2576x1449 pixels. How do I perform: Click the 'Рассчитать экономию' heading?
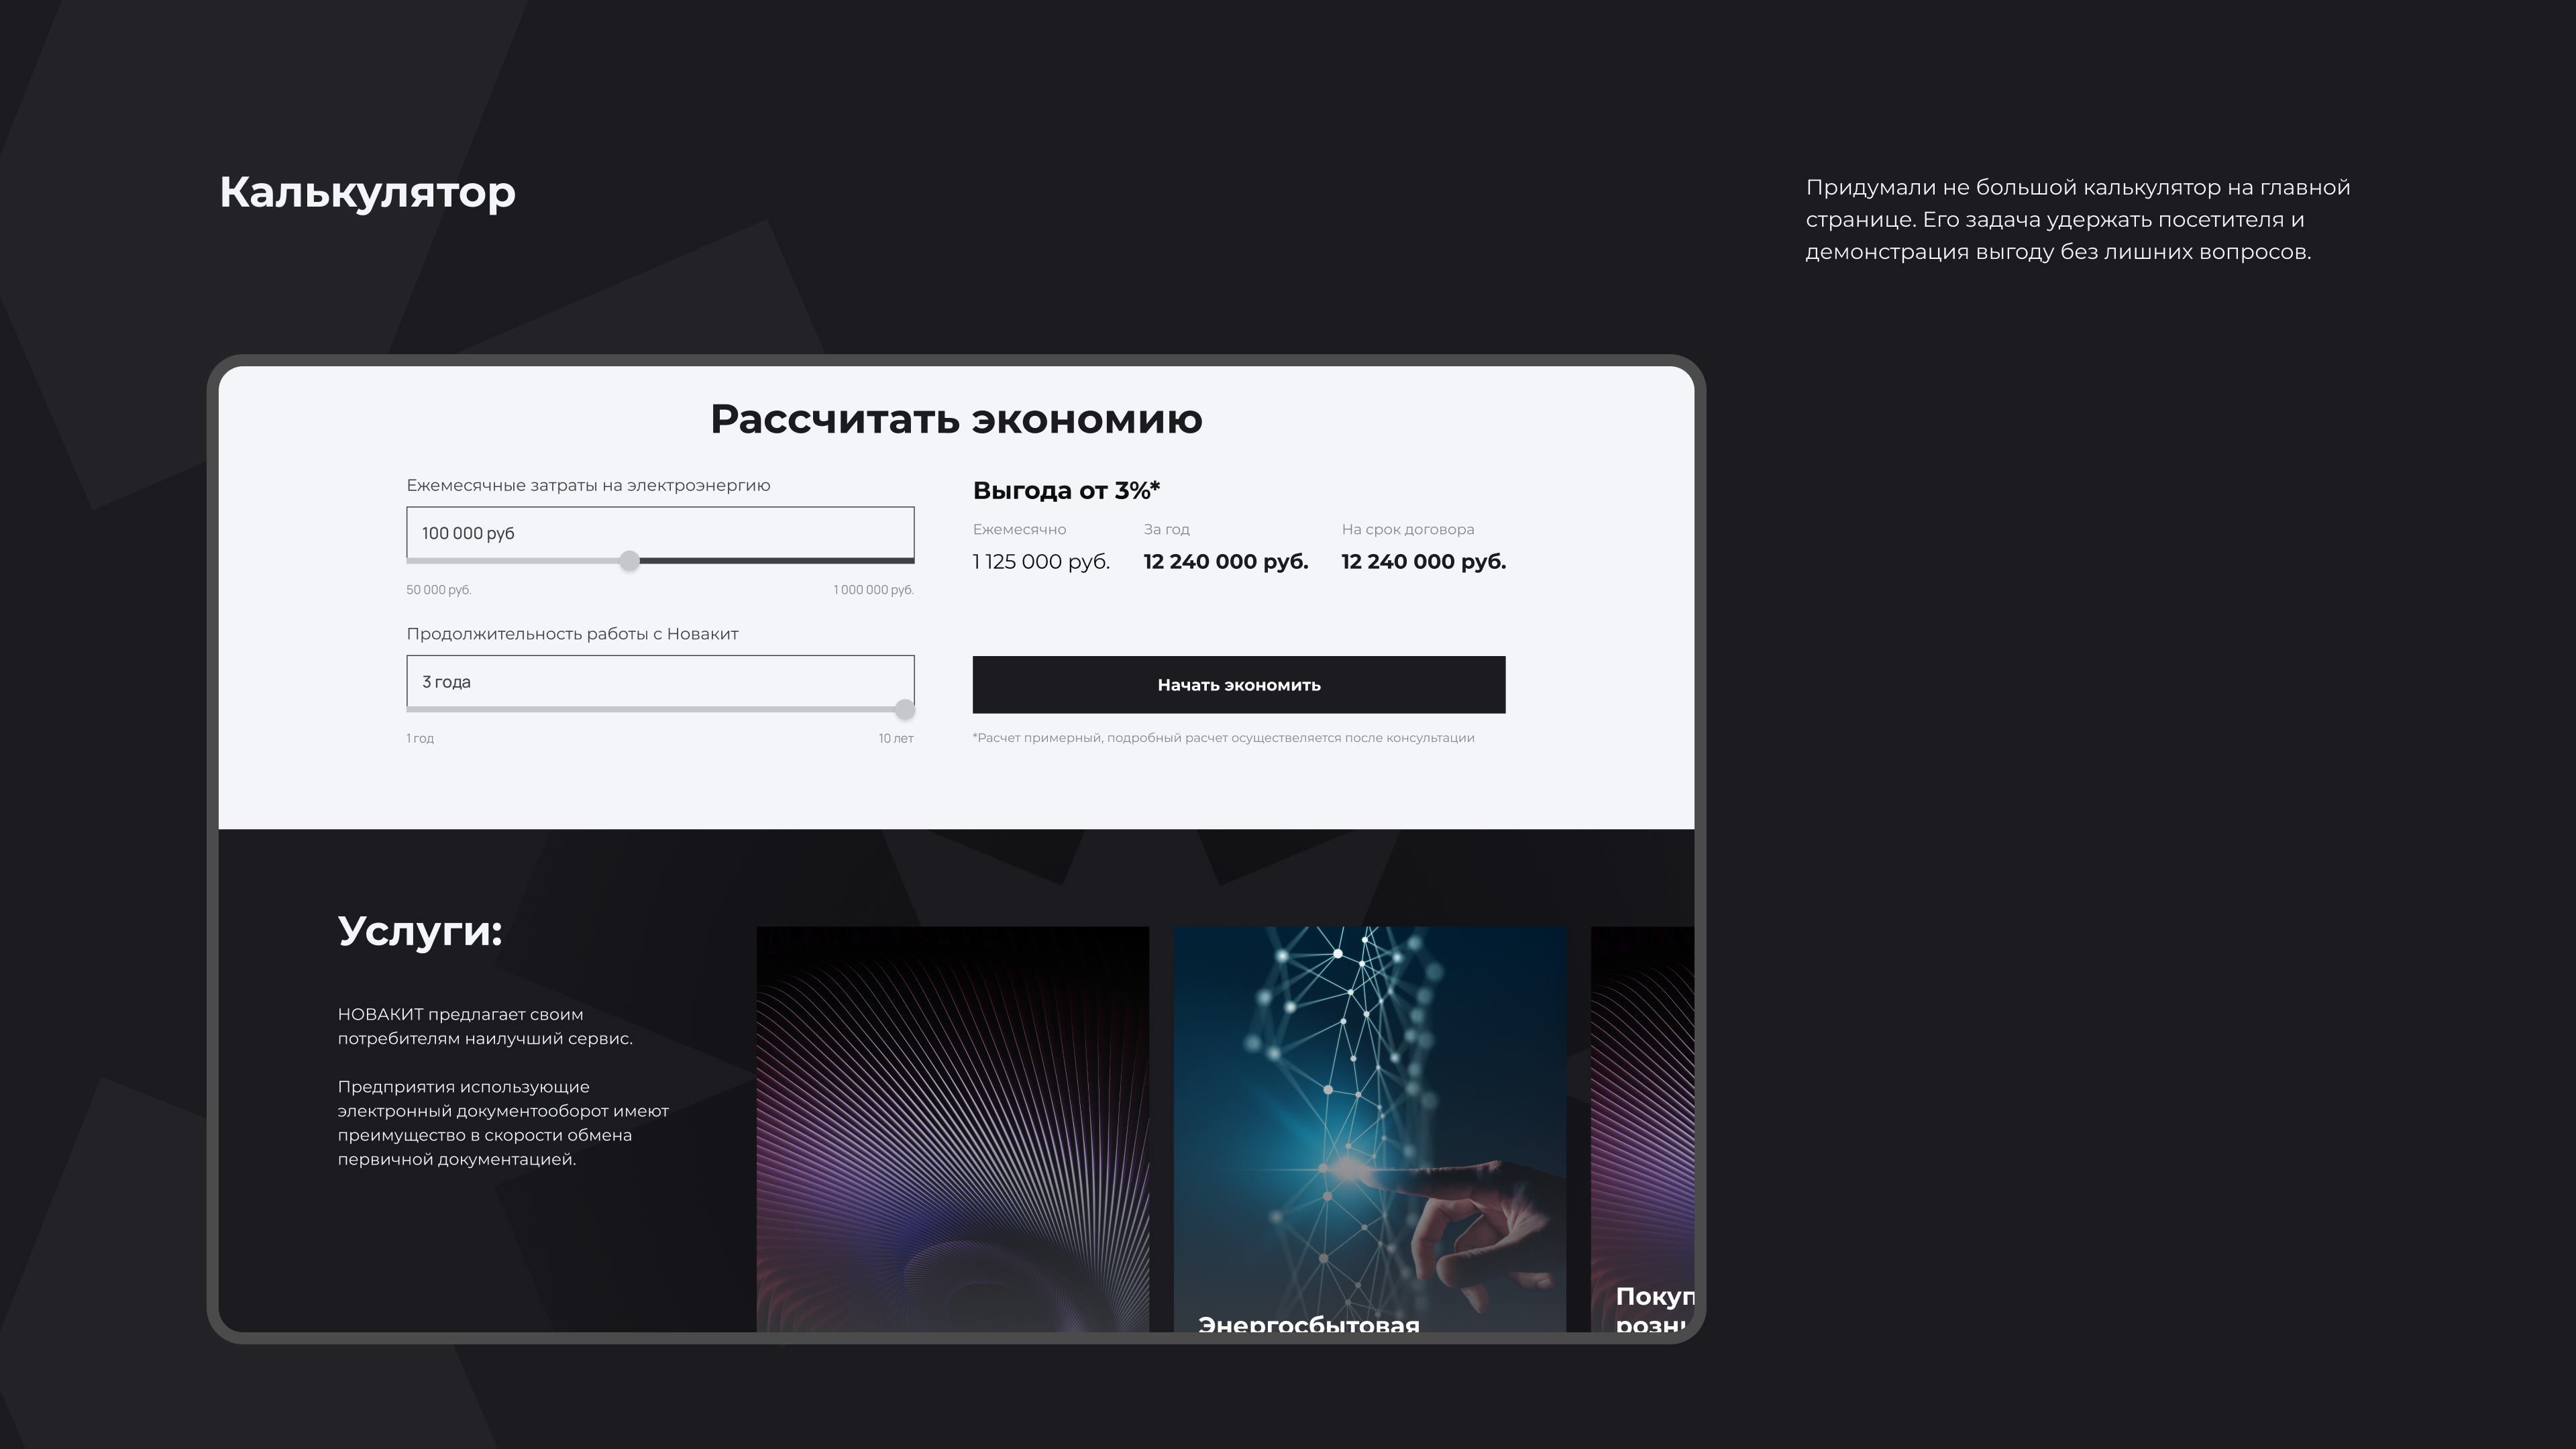(x=956, y=419)
